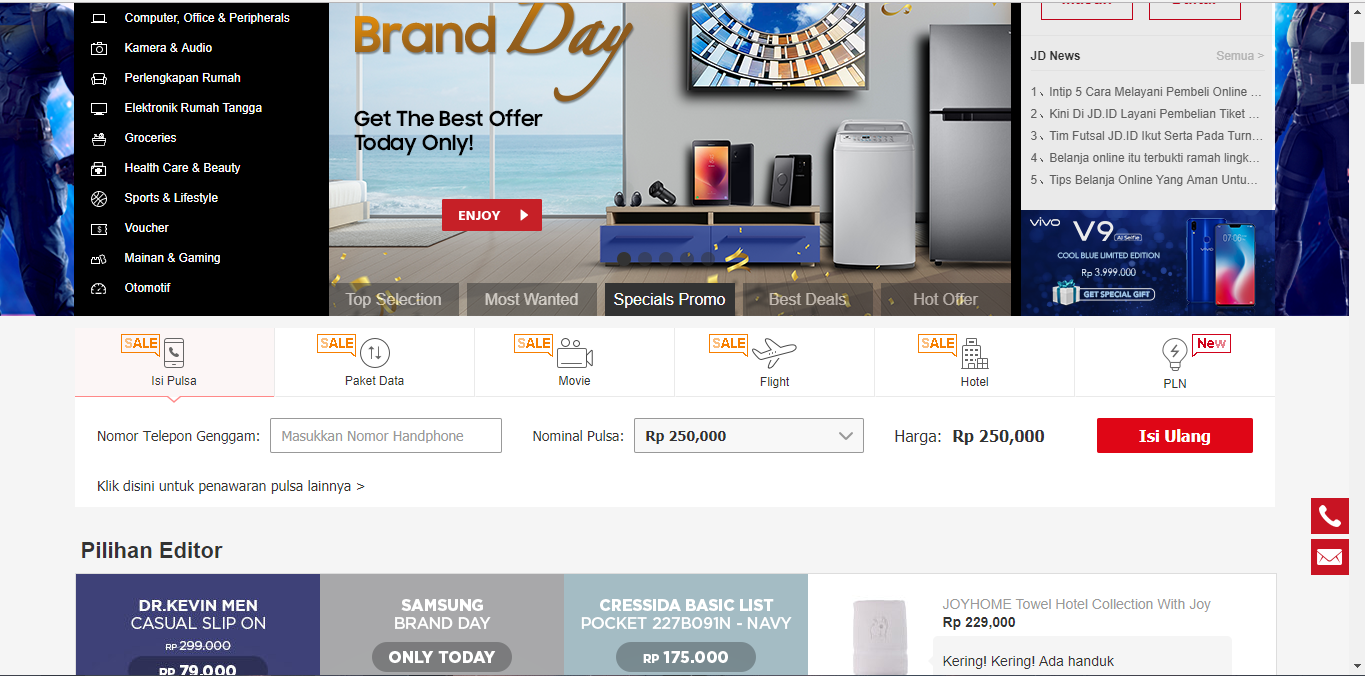The height and width of the screenshot is (676, 1365).
Task: Open the Health Care & Beauty category
Action: 182,168
